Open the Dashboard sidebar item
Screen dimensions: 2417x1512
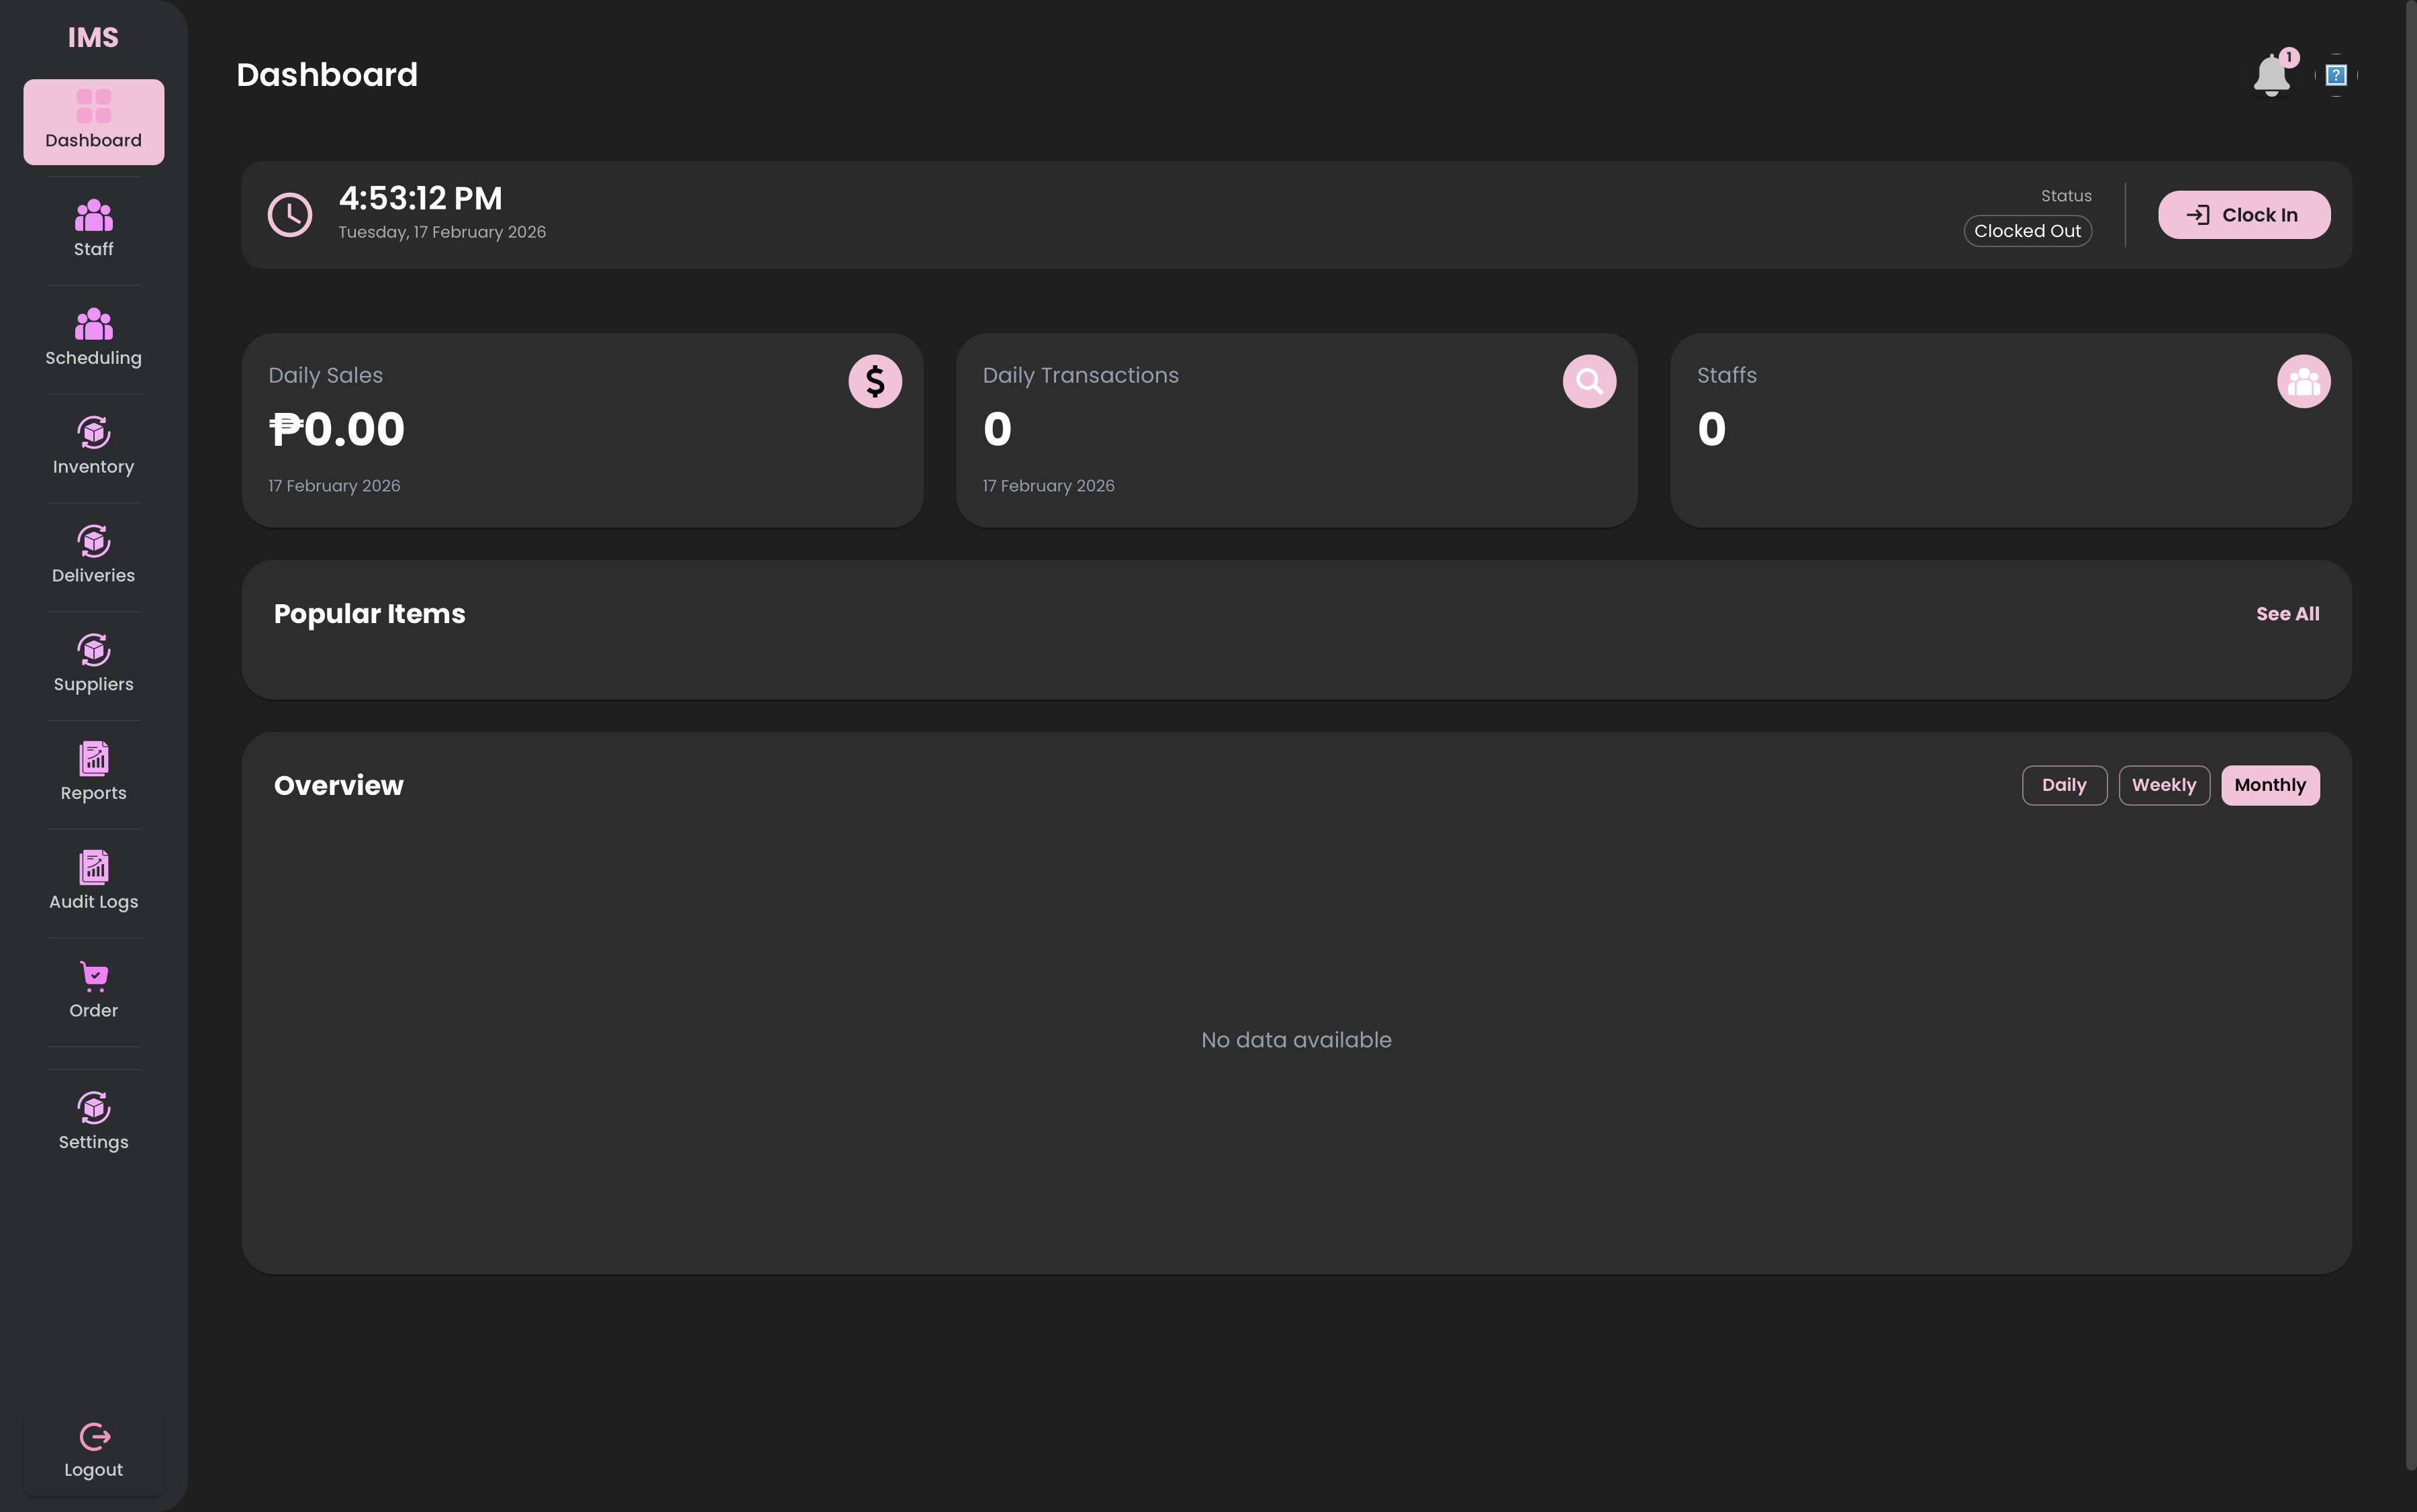click(93, 122)
